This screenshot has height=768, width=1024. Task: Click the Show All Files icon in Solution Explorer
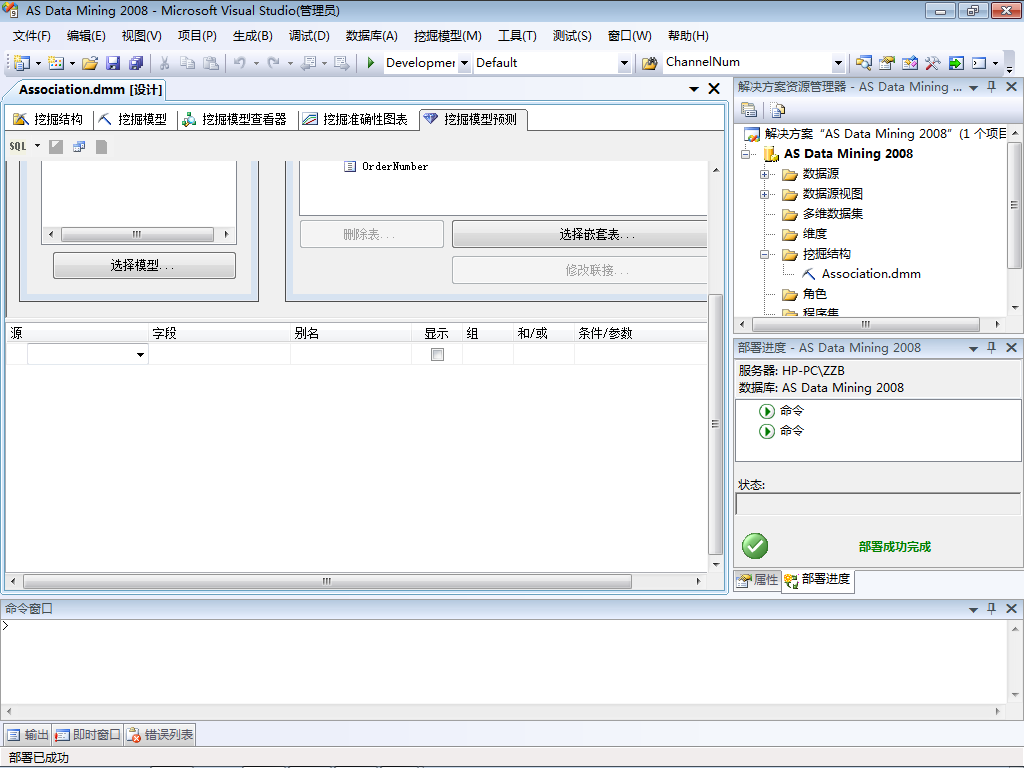point(777,110)
